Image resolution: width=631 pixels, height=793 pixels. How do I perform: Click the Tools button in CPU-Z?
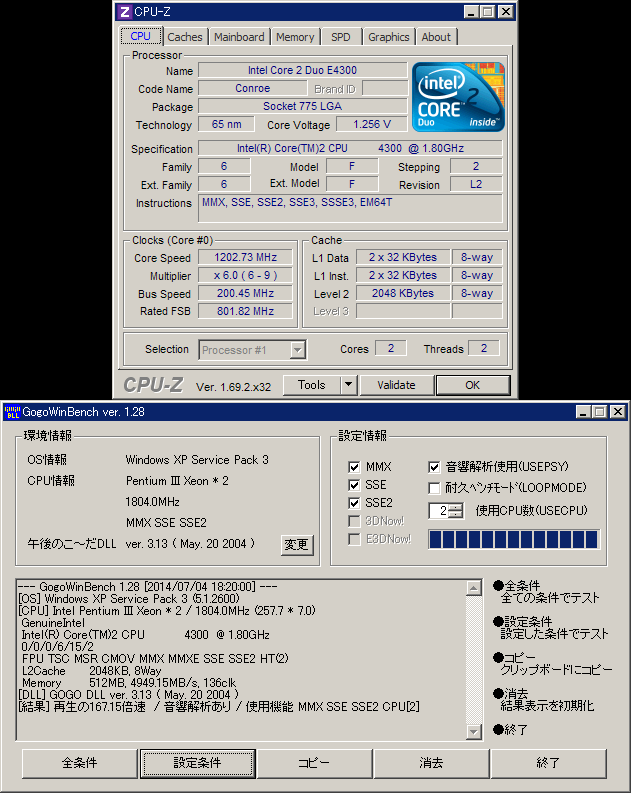(311, 385)
